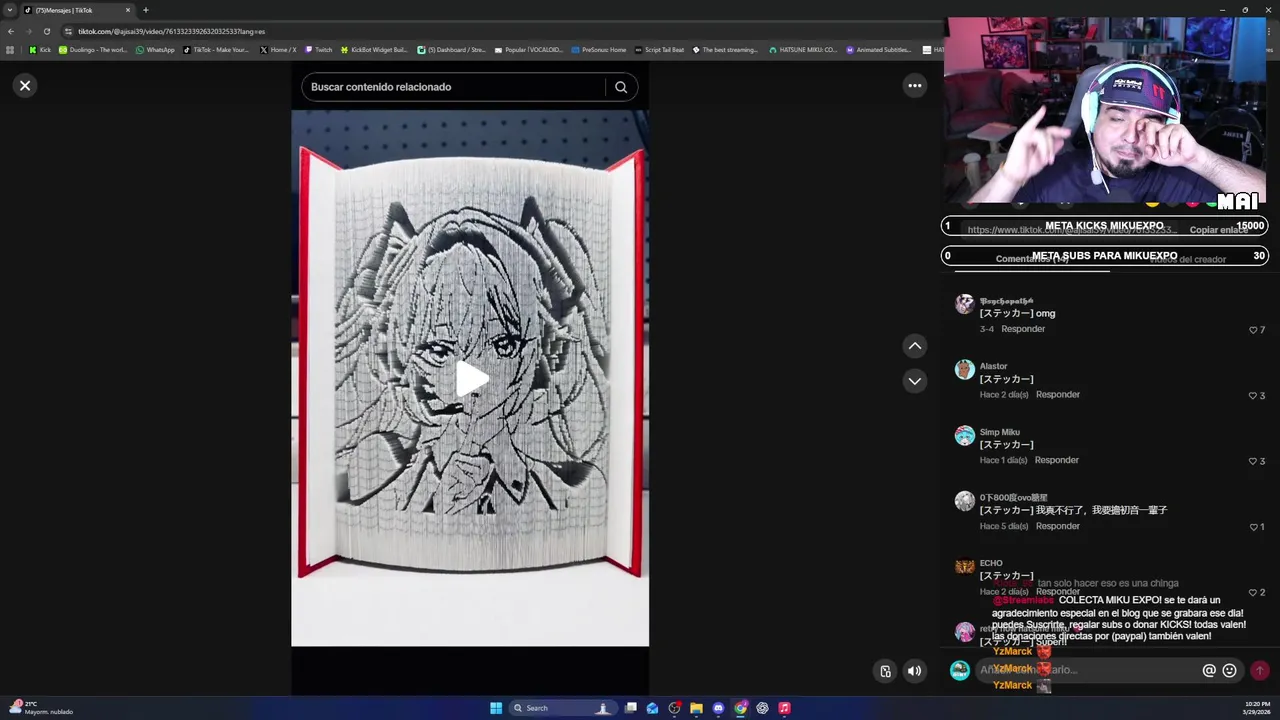Image resolution: width=1280 pixels, height=720 pixels.
Task: Like Simp Miku's comment heart icon
Action: pos(1253,461)
